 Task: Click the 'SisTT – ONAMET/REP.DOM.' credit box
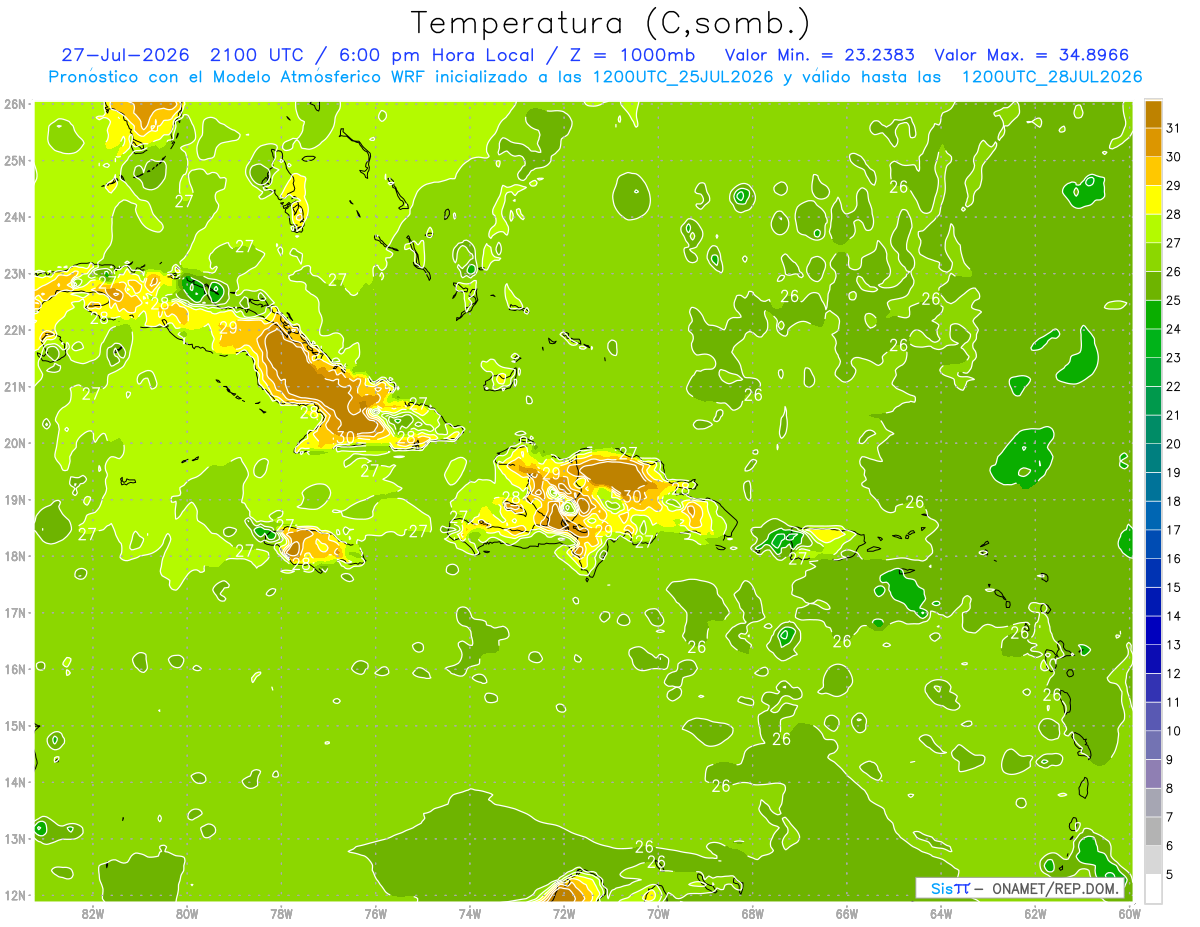coord(1020,888)
